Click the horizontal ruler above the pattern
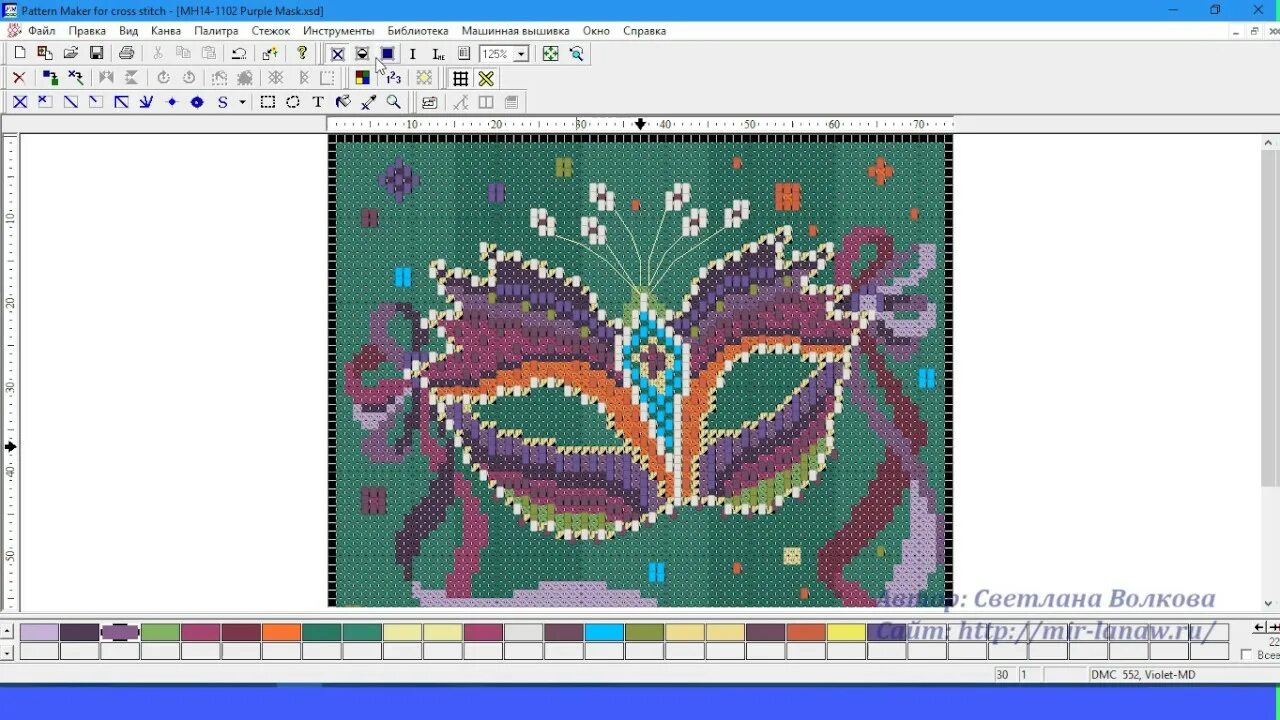Screen dimensions: 1280x720 [640, 124]
